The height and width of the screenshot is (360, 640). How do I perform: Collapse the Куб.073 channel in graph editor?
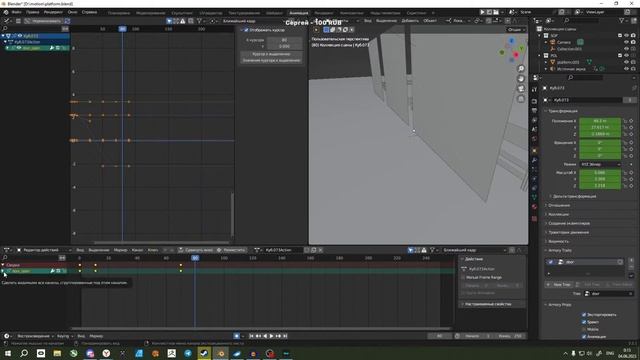point(3,36)
